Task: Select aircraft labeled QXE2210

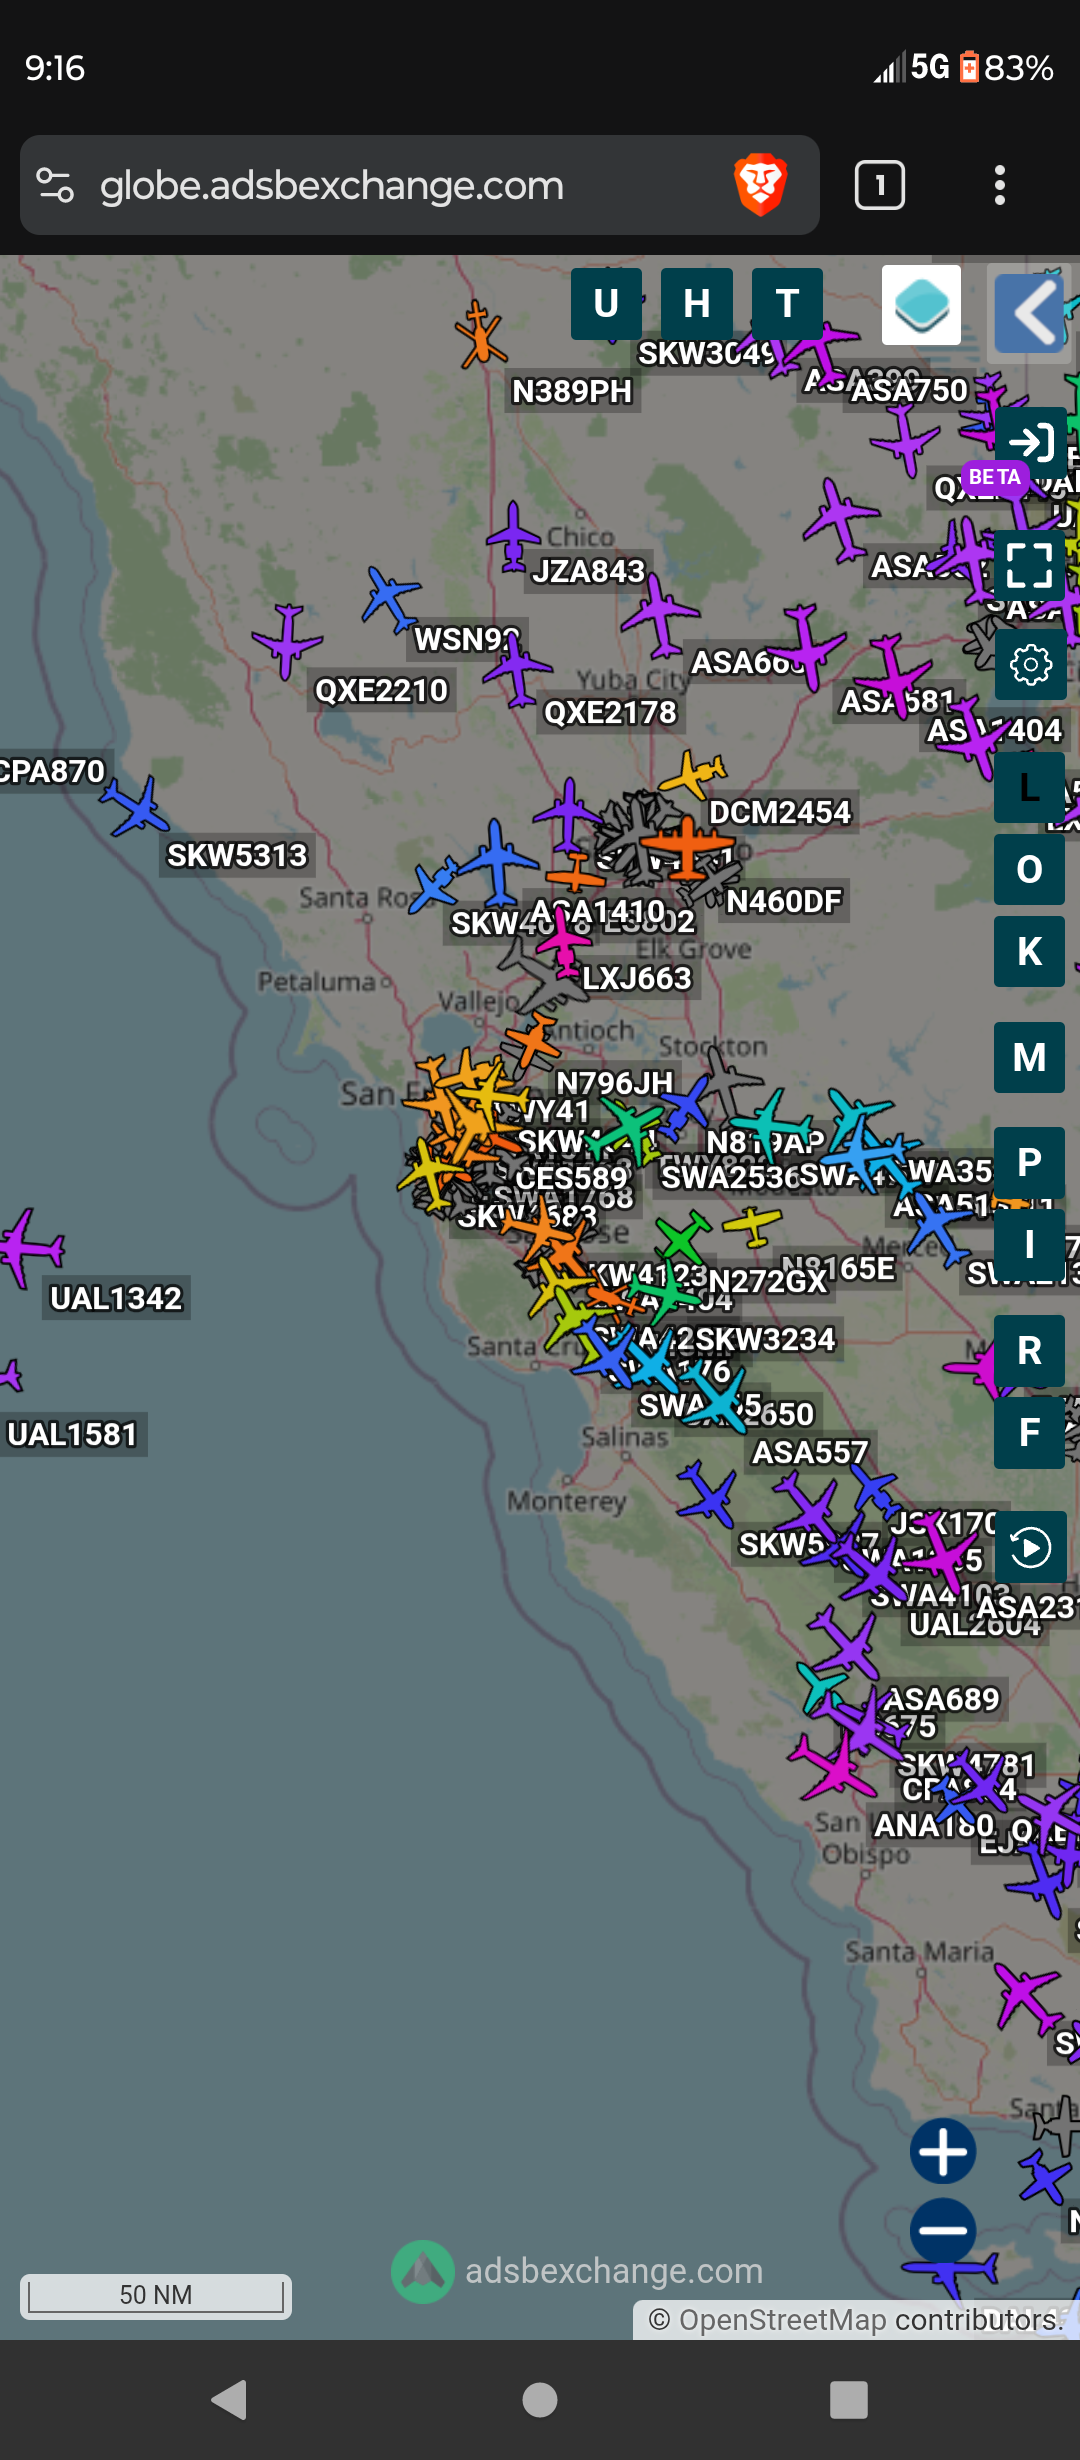Action: pyautogui.click(x=381, y=690)
